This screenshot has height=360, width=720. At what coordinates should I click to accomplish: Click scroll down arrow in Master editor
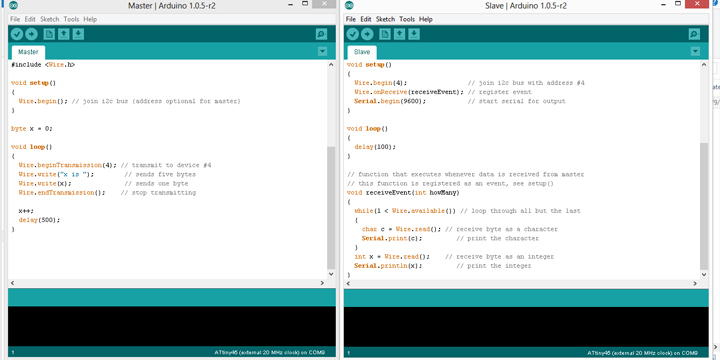(331, 274)
